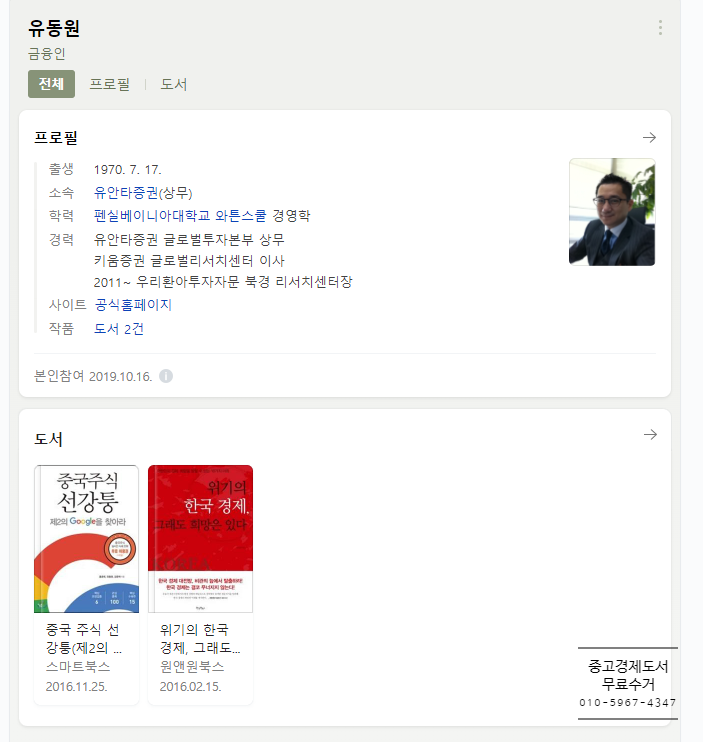Open the 유안타증권 affiliation link
The image size is (703, 742).
tap(126, 193)
